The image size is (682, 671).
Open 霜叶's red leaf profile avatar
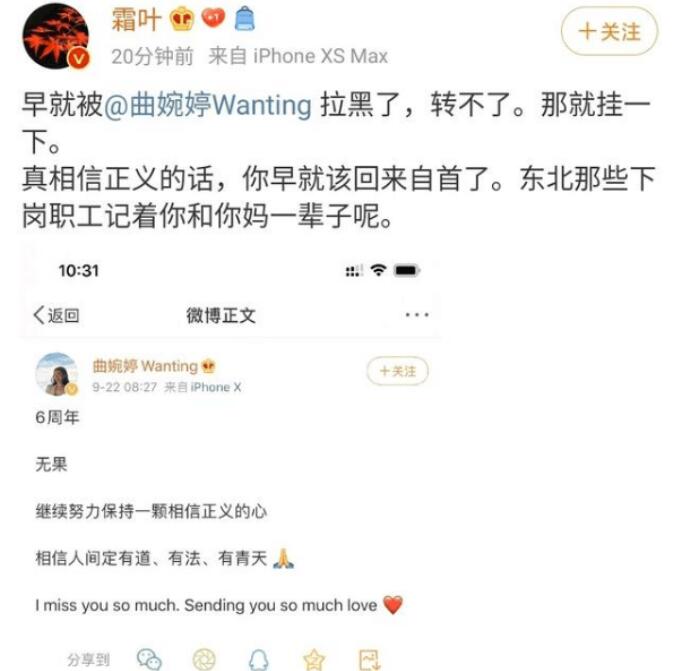tap(56, 37)
